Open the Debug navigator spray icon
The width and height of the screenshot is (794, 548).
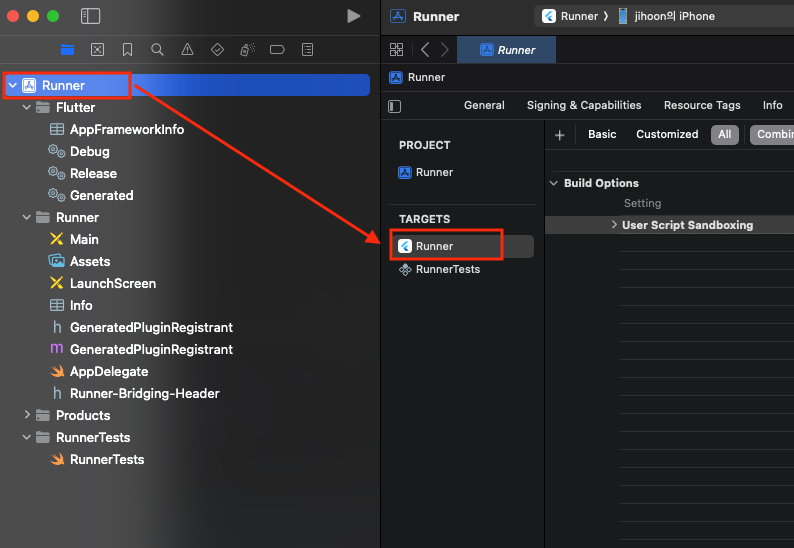pos(247,50)
